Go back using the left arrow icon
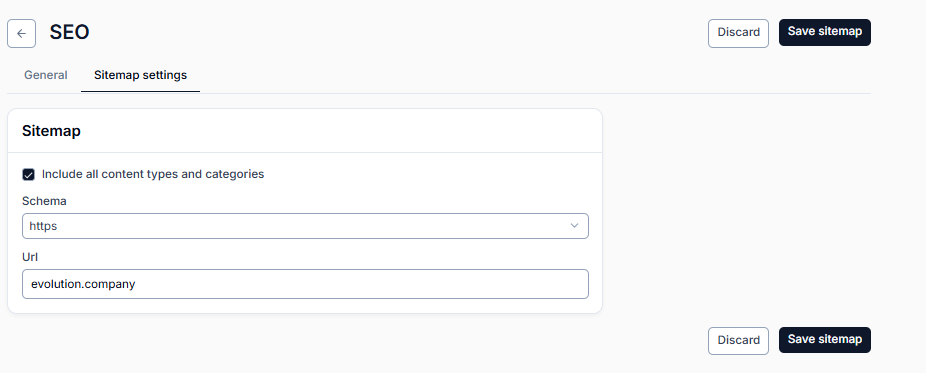The height and width of the screenshot is (373, 926). [x=21, y=34]
